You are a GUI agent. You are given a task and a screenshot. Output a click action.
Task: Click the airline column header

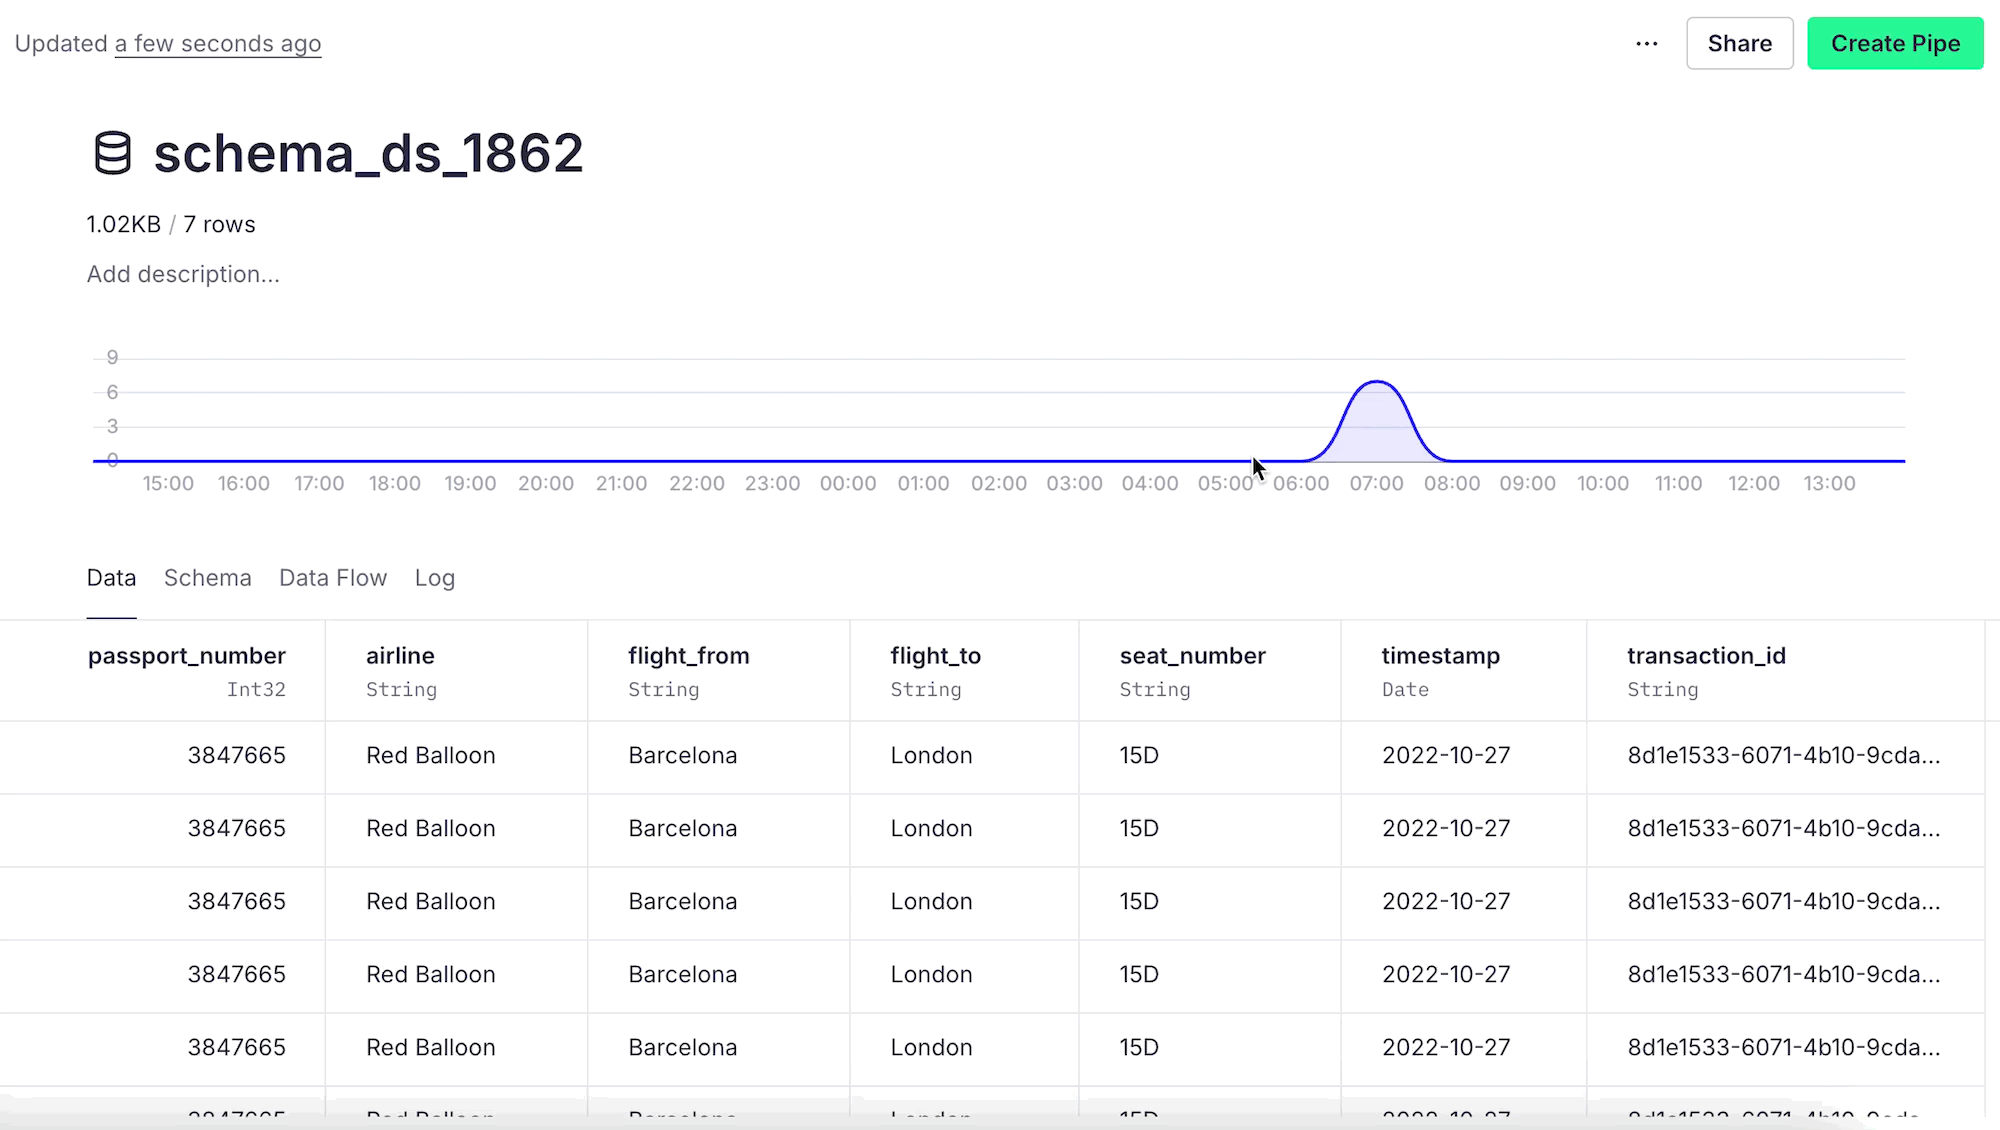point(400,656)
